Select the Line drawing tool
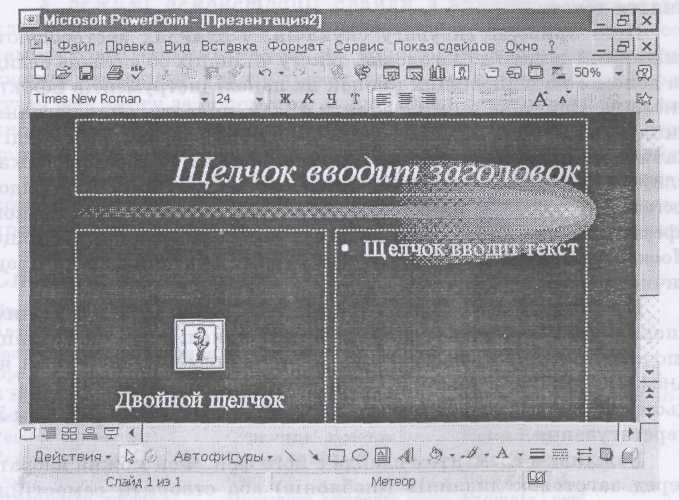This screenshot has width=679, height=500. pos(290,455)
